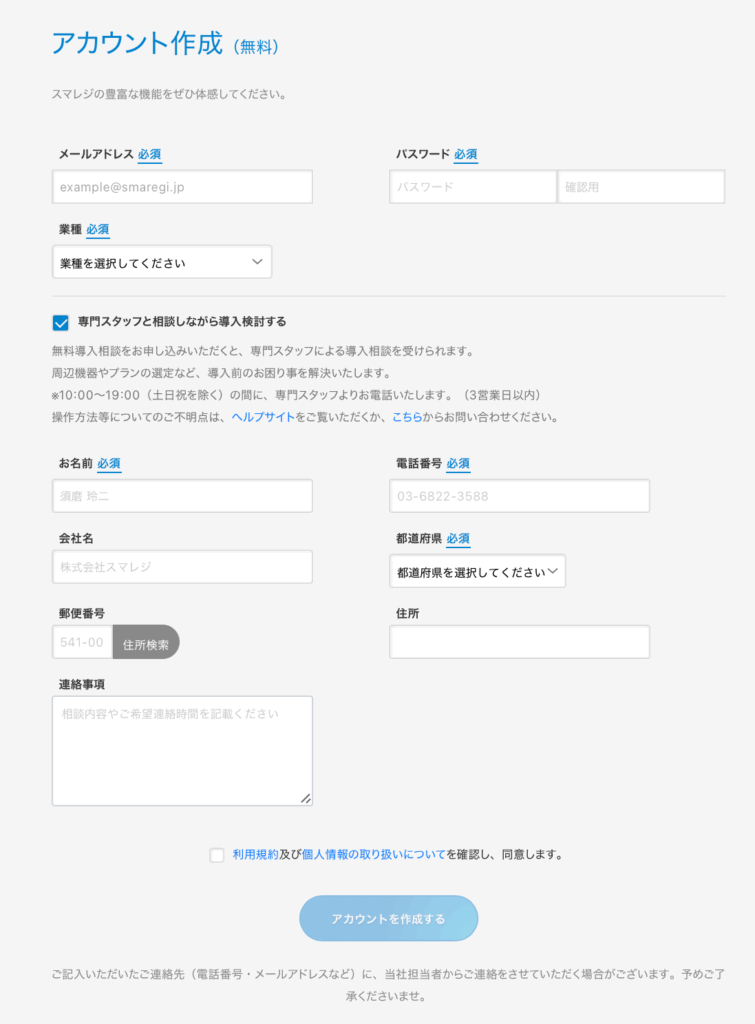
Task: Click the 郵便番号 postal code field
Action: 82,642
